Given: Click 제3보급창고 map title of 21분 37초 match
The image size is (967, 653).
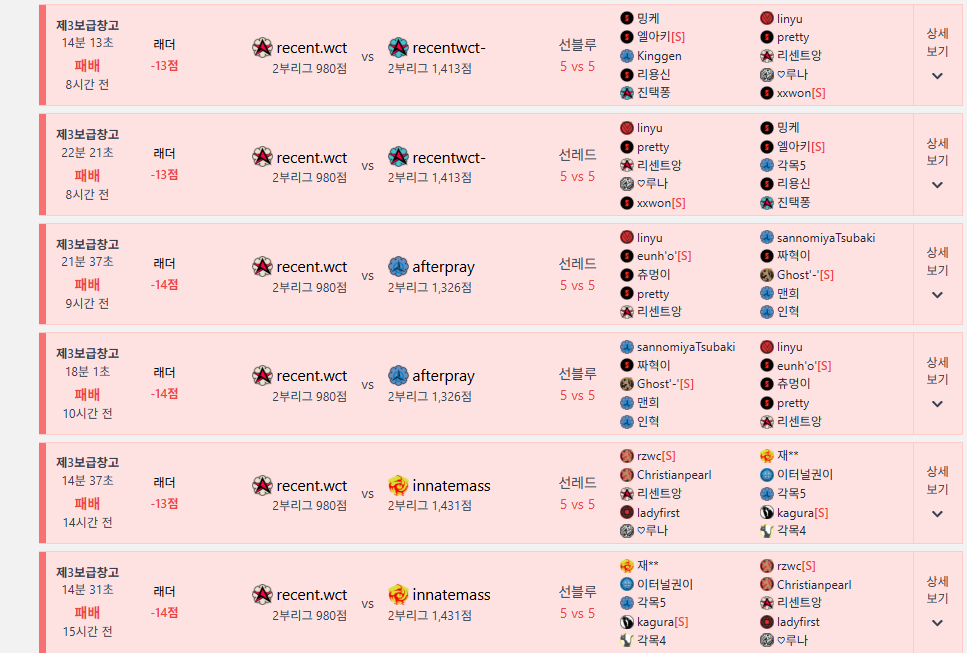Looking at the screenshot, I should point(87,244).
